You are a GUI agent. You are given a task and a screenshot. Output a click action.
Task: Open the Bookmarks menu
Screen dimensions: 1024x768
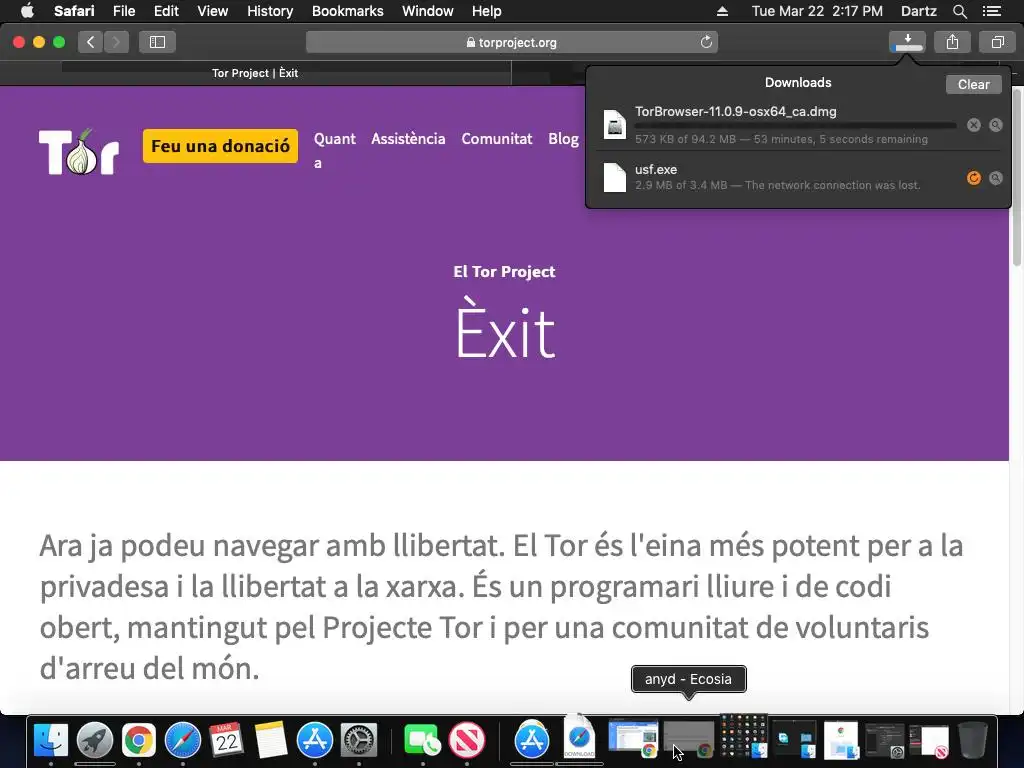pyautogui.click(x=347, y=11)
